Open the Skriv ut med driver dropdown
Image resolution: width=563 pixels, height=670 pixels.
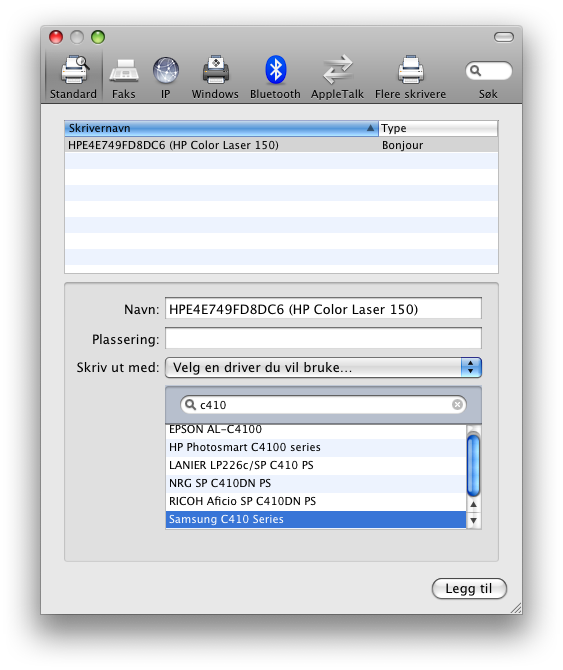pyautogui.click(x=323, y=367)
